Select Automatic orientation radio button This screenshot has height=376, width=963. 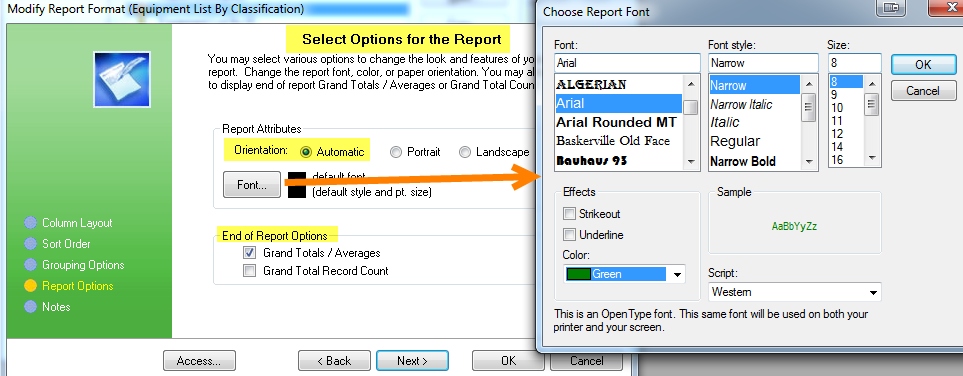(x=306, y=152)
